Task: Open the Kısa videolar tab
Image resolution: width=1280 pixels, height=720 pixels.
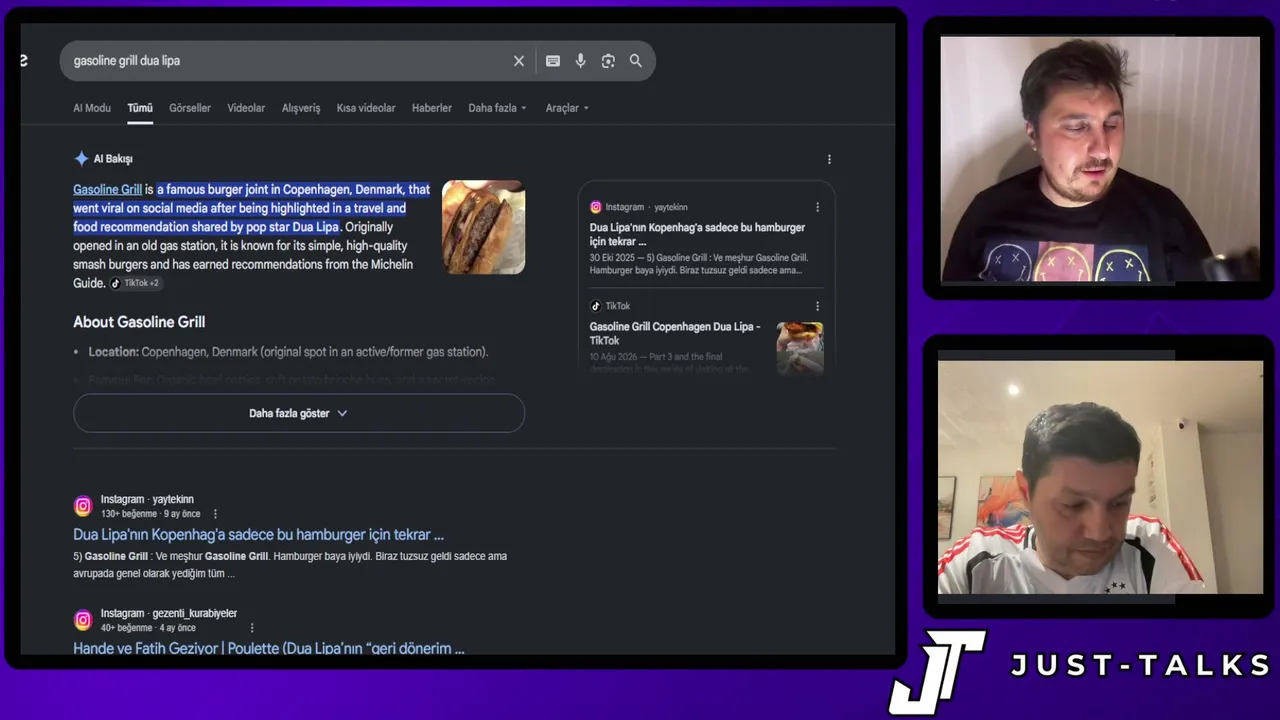Action: tap(366, 108)
